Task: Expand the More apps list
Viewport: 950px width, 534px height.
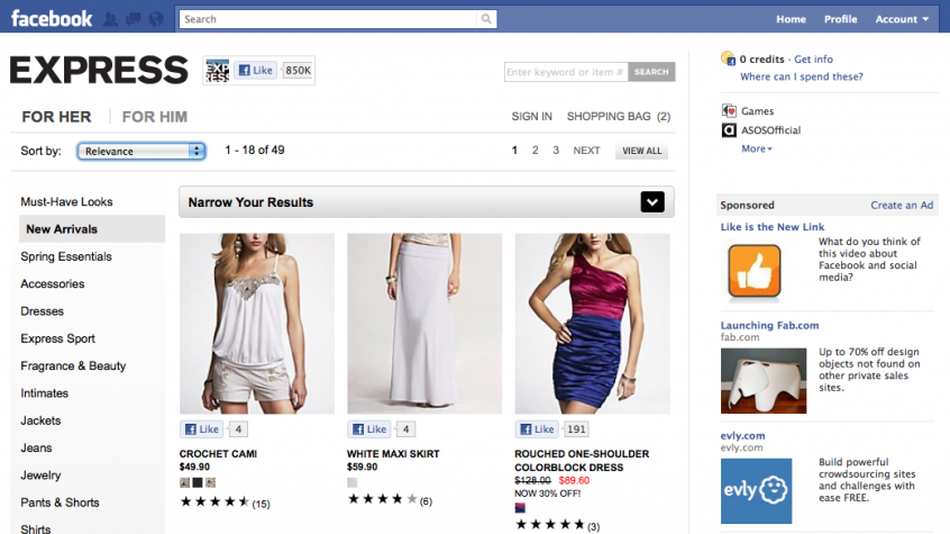Action: click(x=756, y=149)
